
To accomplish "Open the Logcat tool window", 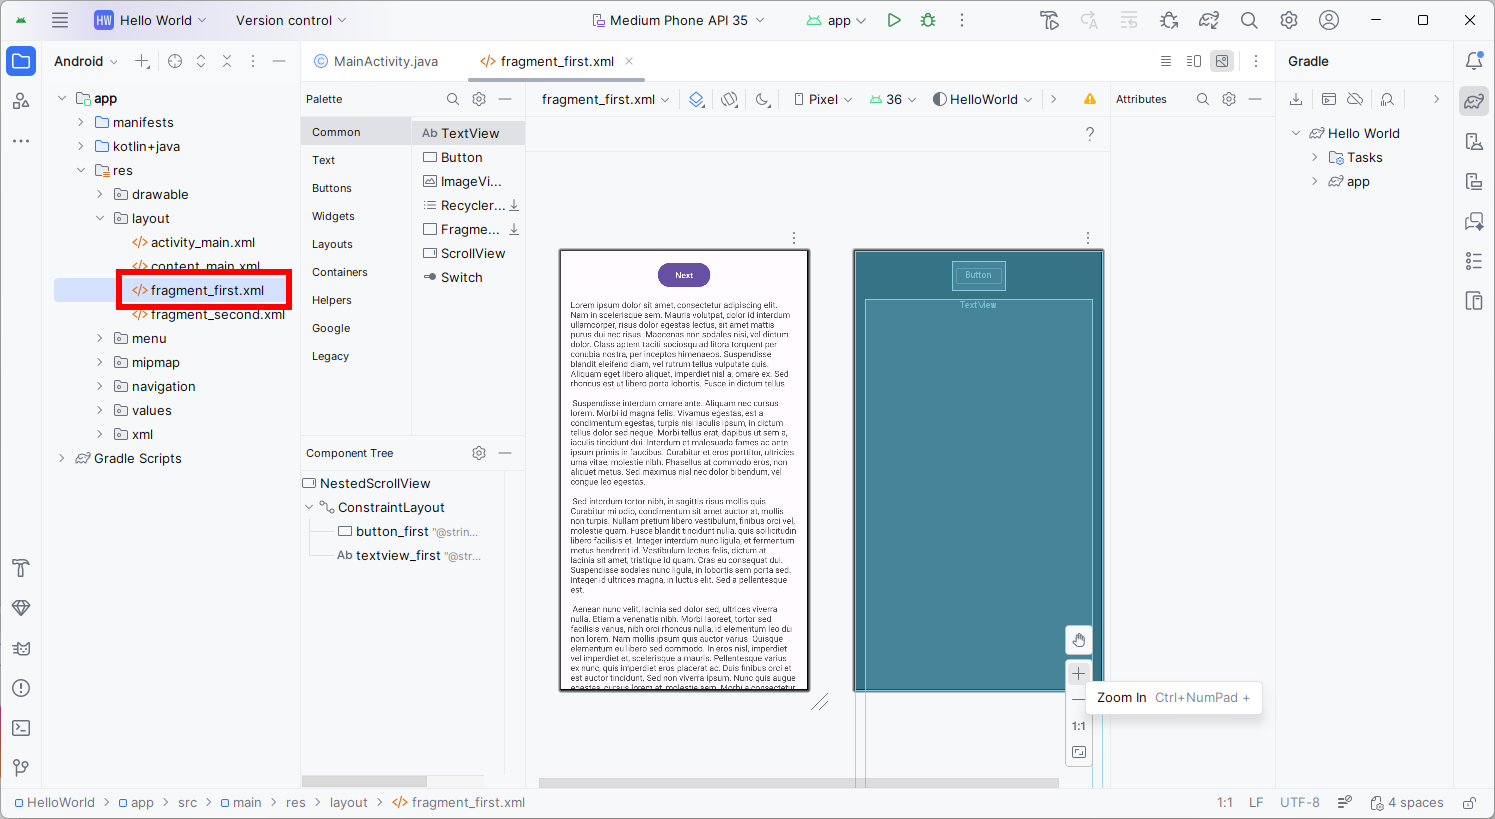I will pos(21,648).
